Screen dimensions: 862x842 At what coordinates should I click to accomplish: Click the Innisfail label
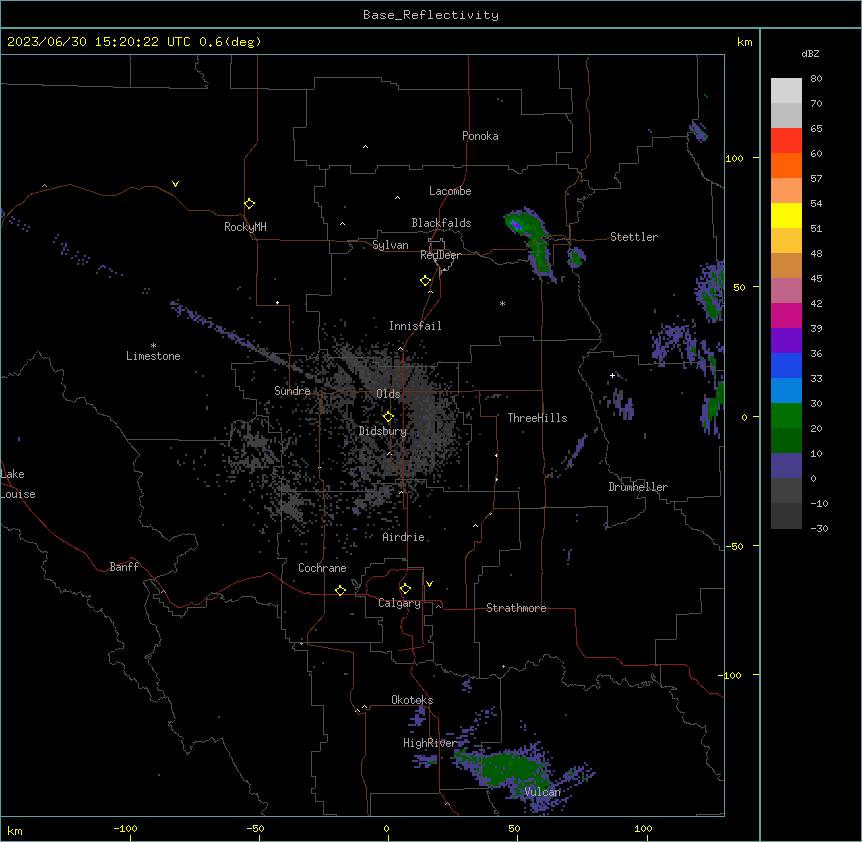[x=415, y=326]
